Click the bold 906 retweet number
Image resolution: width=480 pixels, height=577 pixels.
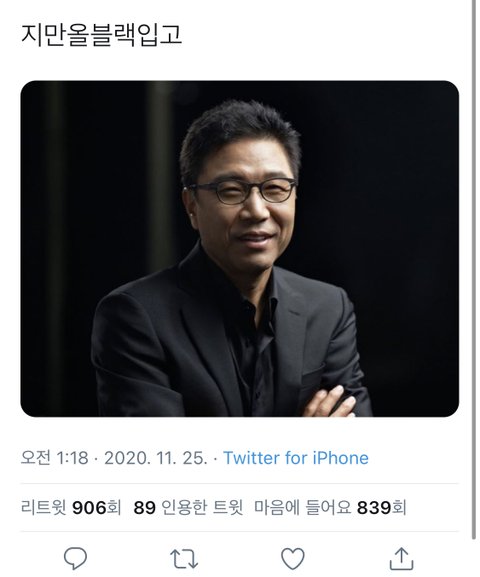(89, 508)
